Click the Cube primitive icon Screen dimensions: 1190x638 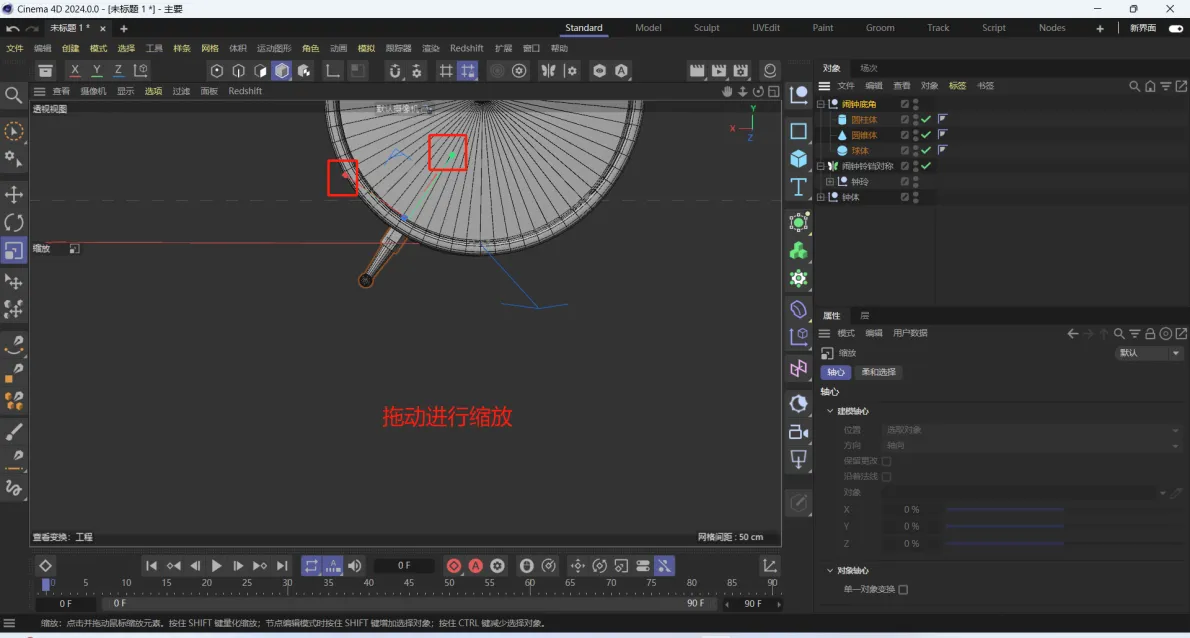pos(798,159)
